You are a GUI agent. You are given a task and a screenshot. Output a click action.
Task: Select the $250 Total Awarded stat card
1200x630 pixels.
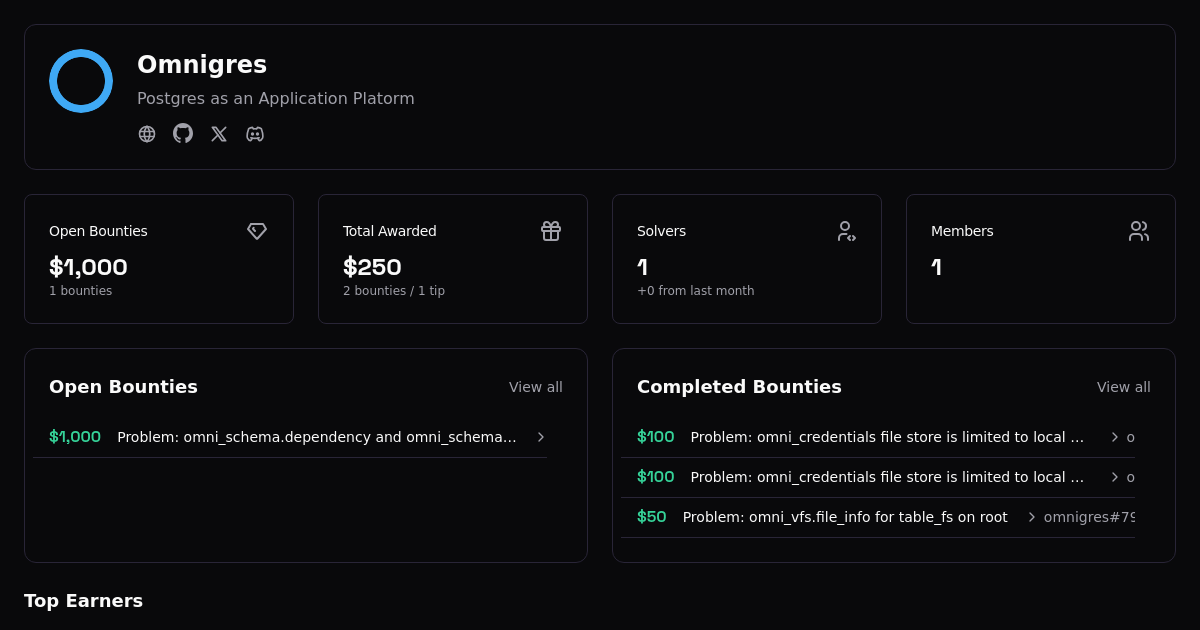coord(453,259)
